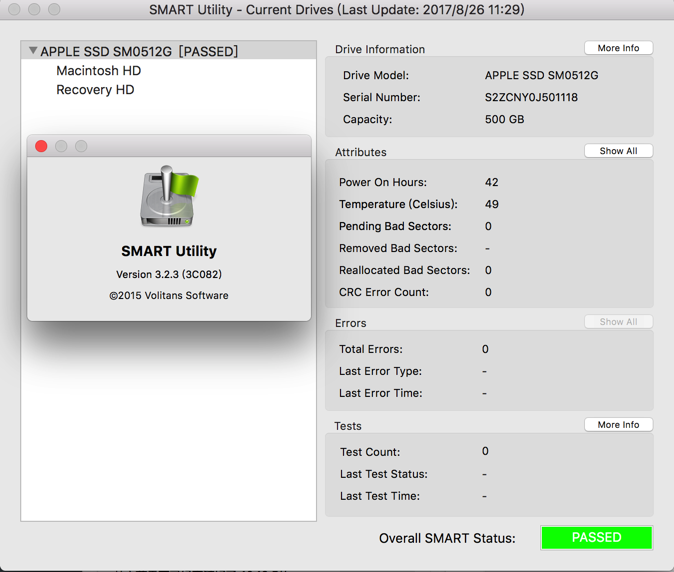Screen dimensions: 674x572
Task: Click the Reallocated Bad Sectors label
Action: point(404,270)
